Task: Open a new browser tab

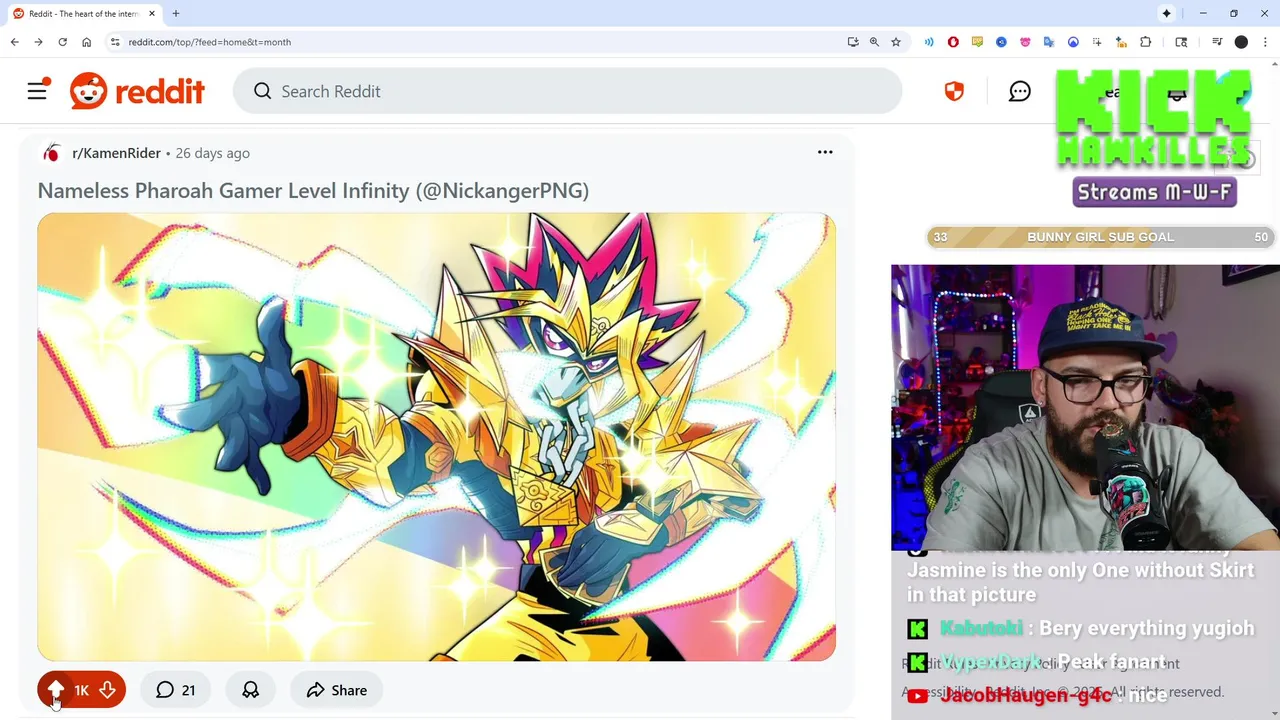Action: click(176, 14)
